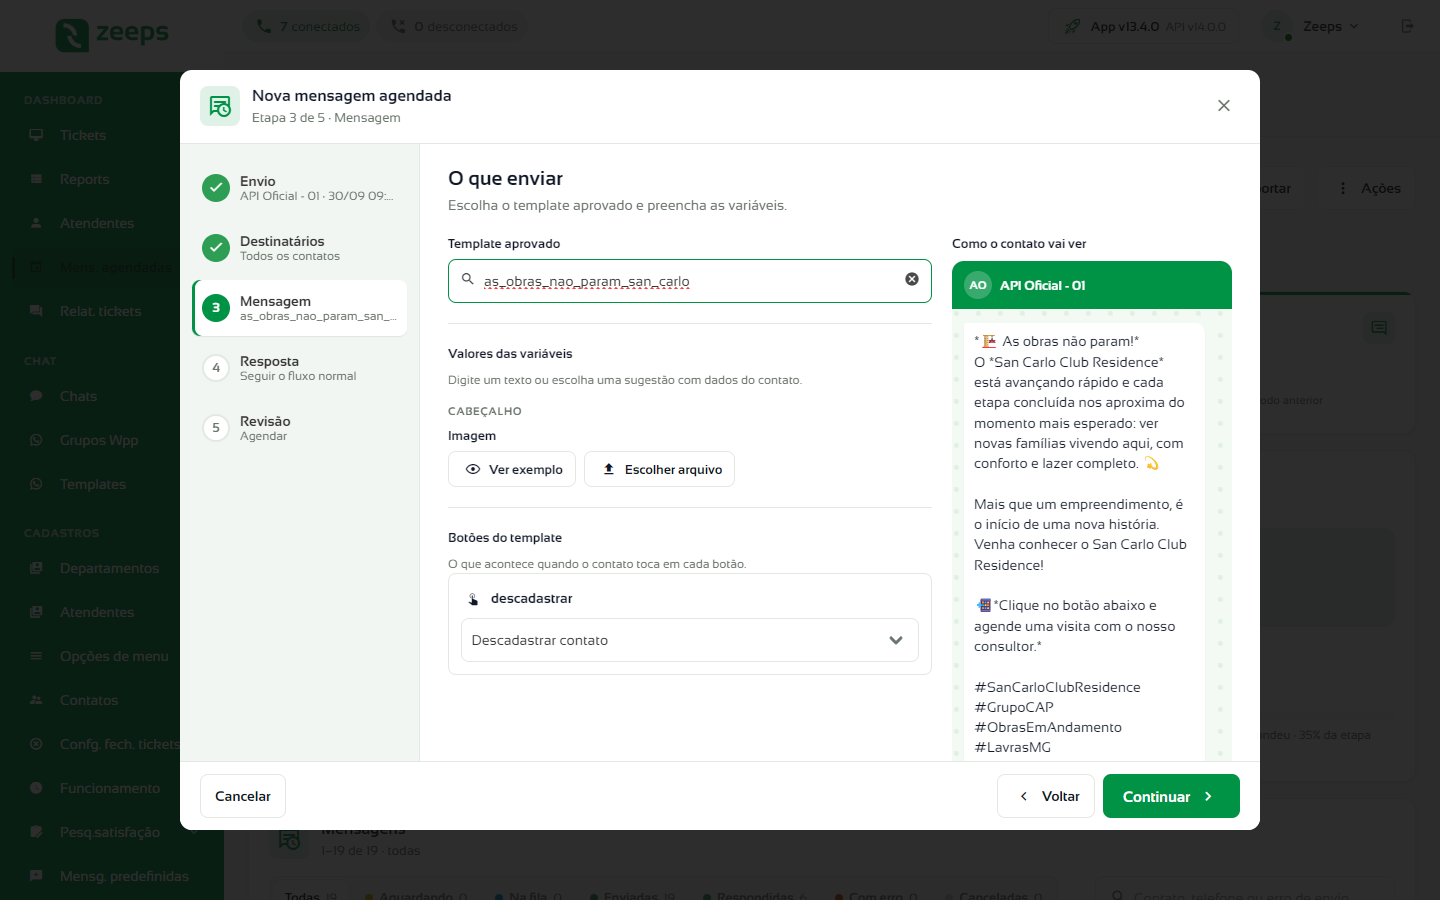Click the descadastrar button tap icon
The height and width of the screenshot is (900, 1440).
[x=474, y=599]
